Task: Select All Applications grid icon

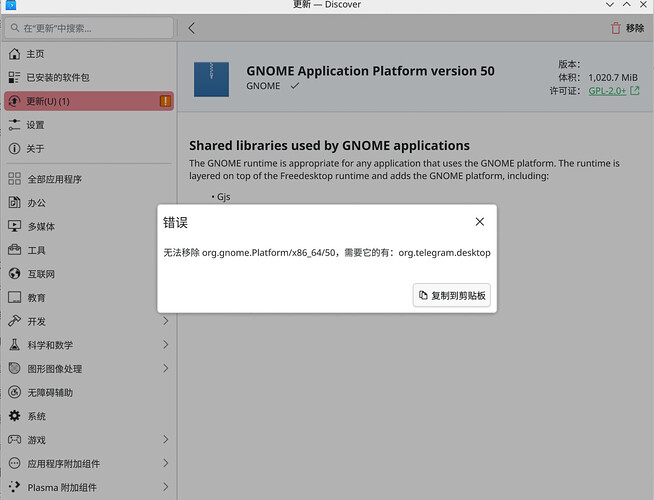Action: (x=14, y=179)
